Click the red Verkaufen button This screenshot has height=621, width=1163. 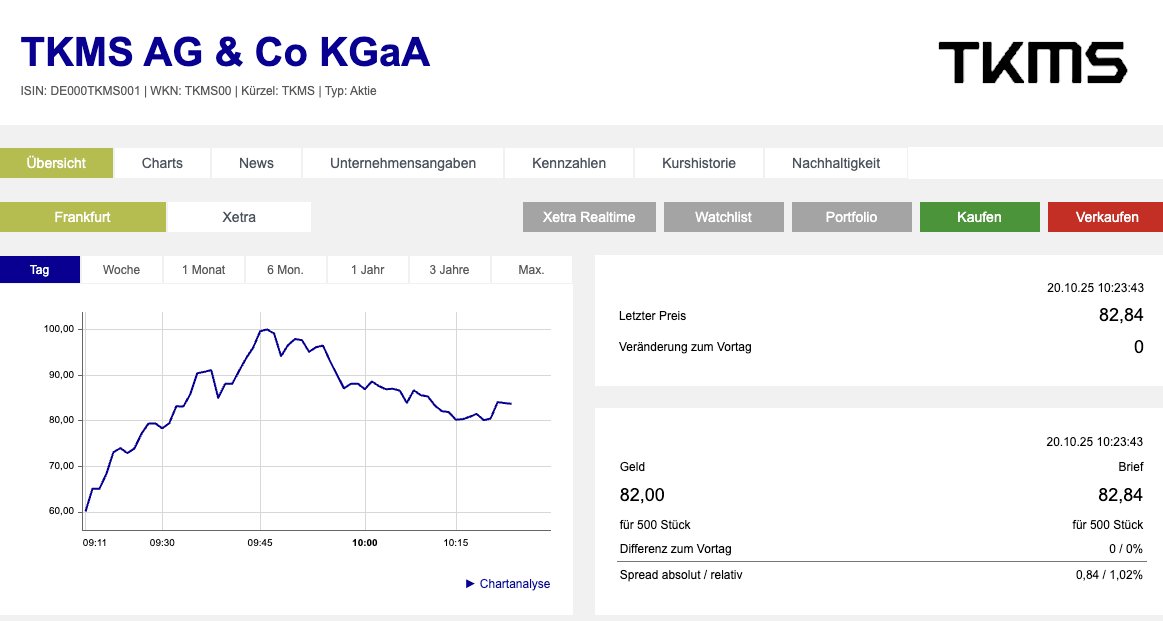[x=1105, y=217]
